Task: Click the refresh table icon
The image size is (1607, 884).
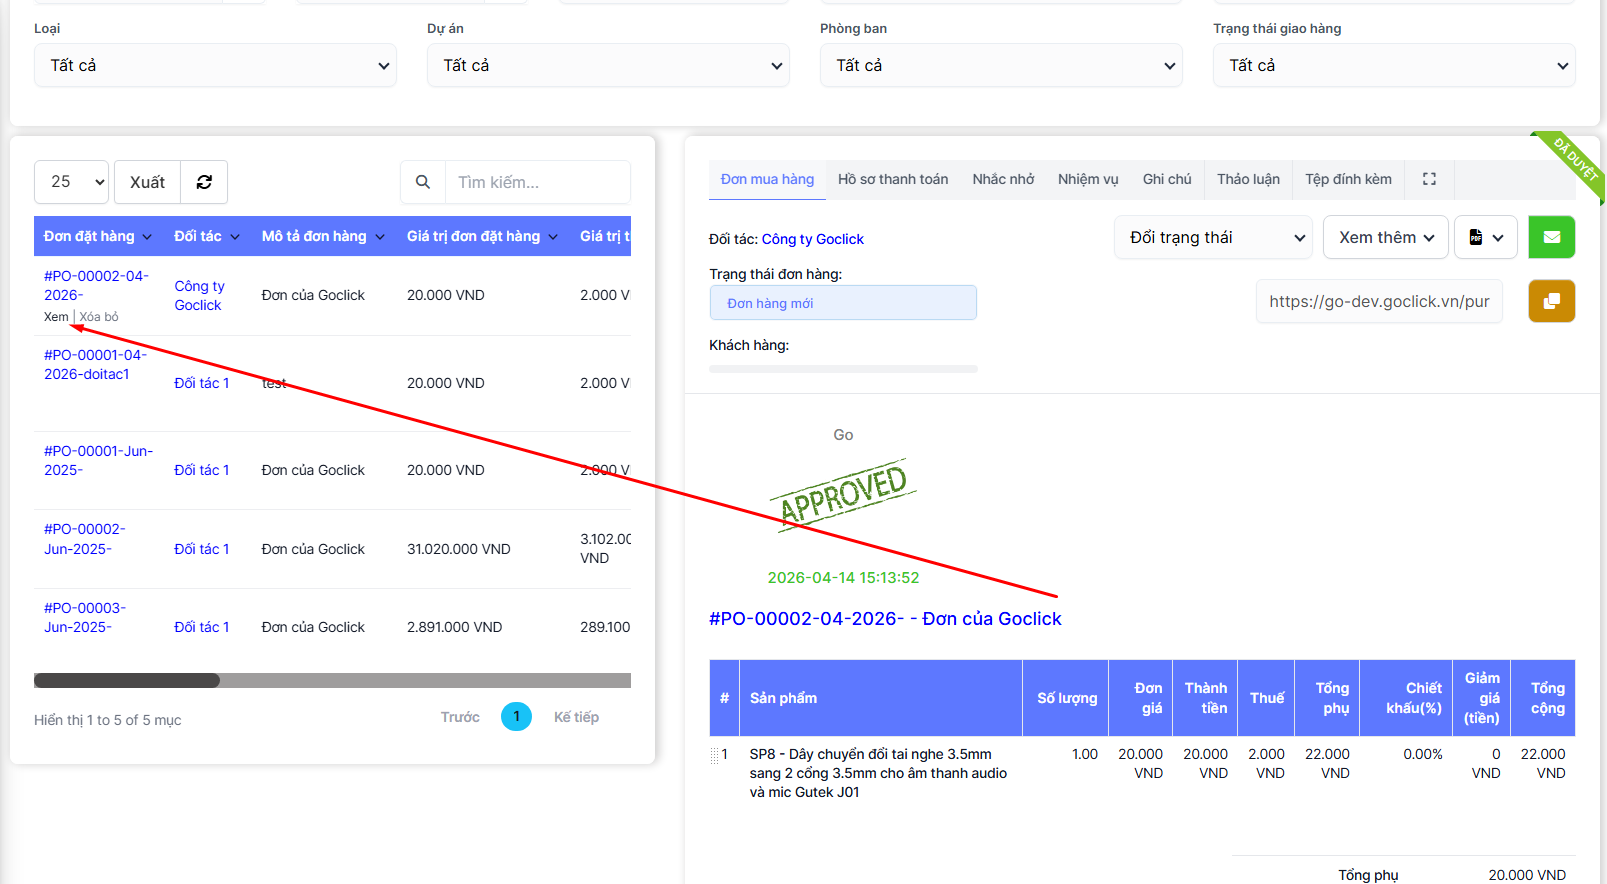Action: [x=204, y=182]
